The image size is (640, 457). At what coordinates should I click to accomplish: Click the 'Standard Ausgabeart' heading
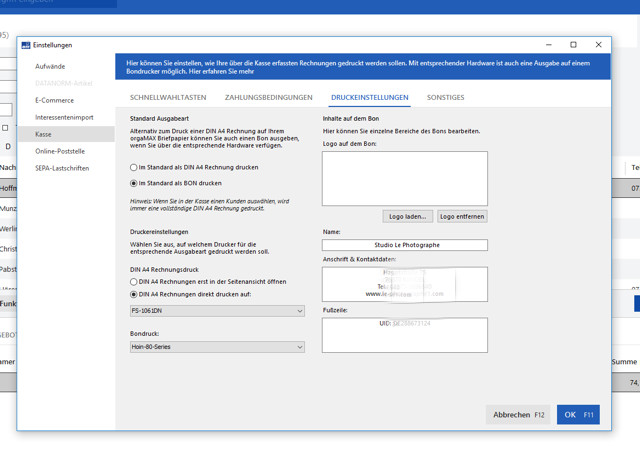pyautogui.click(x=159, y=118)
